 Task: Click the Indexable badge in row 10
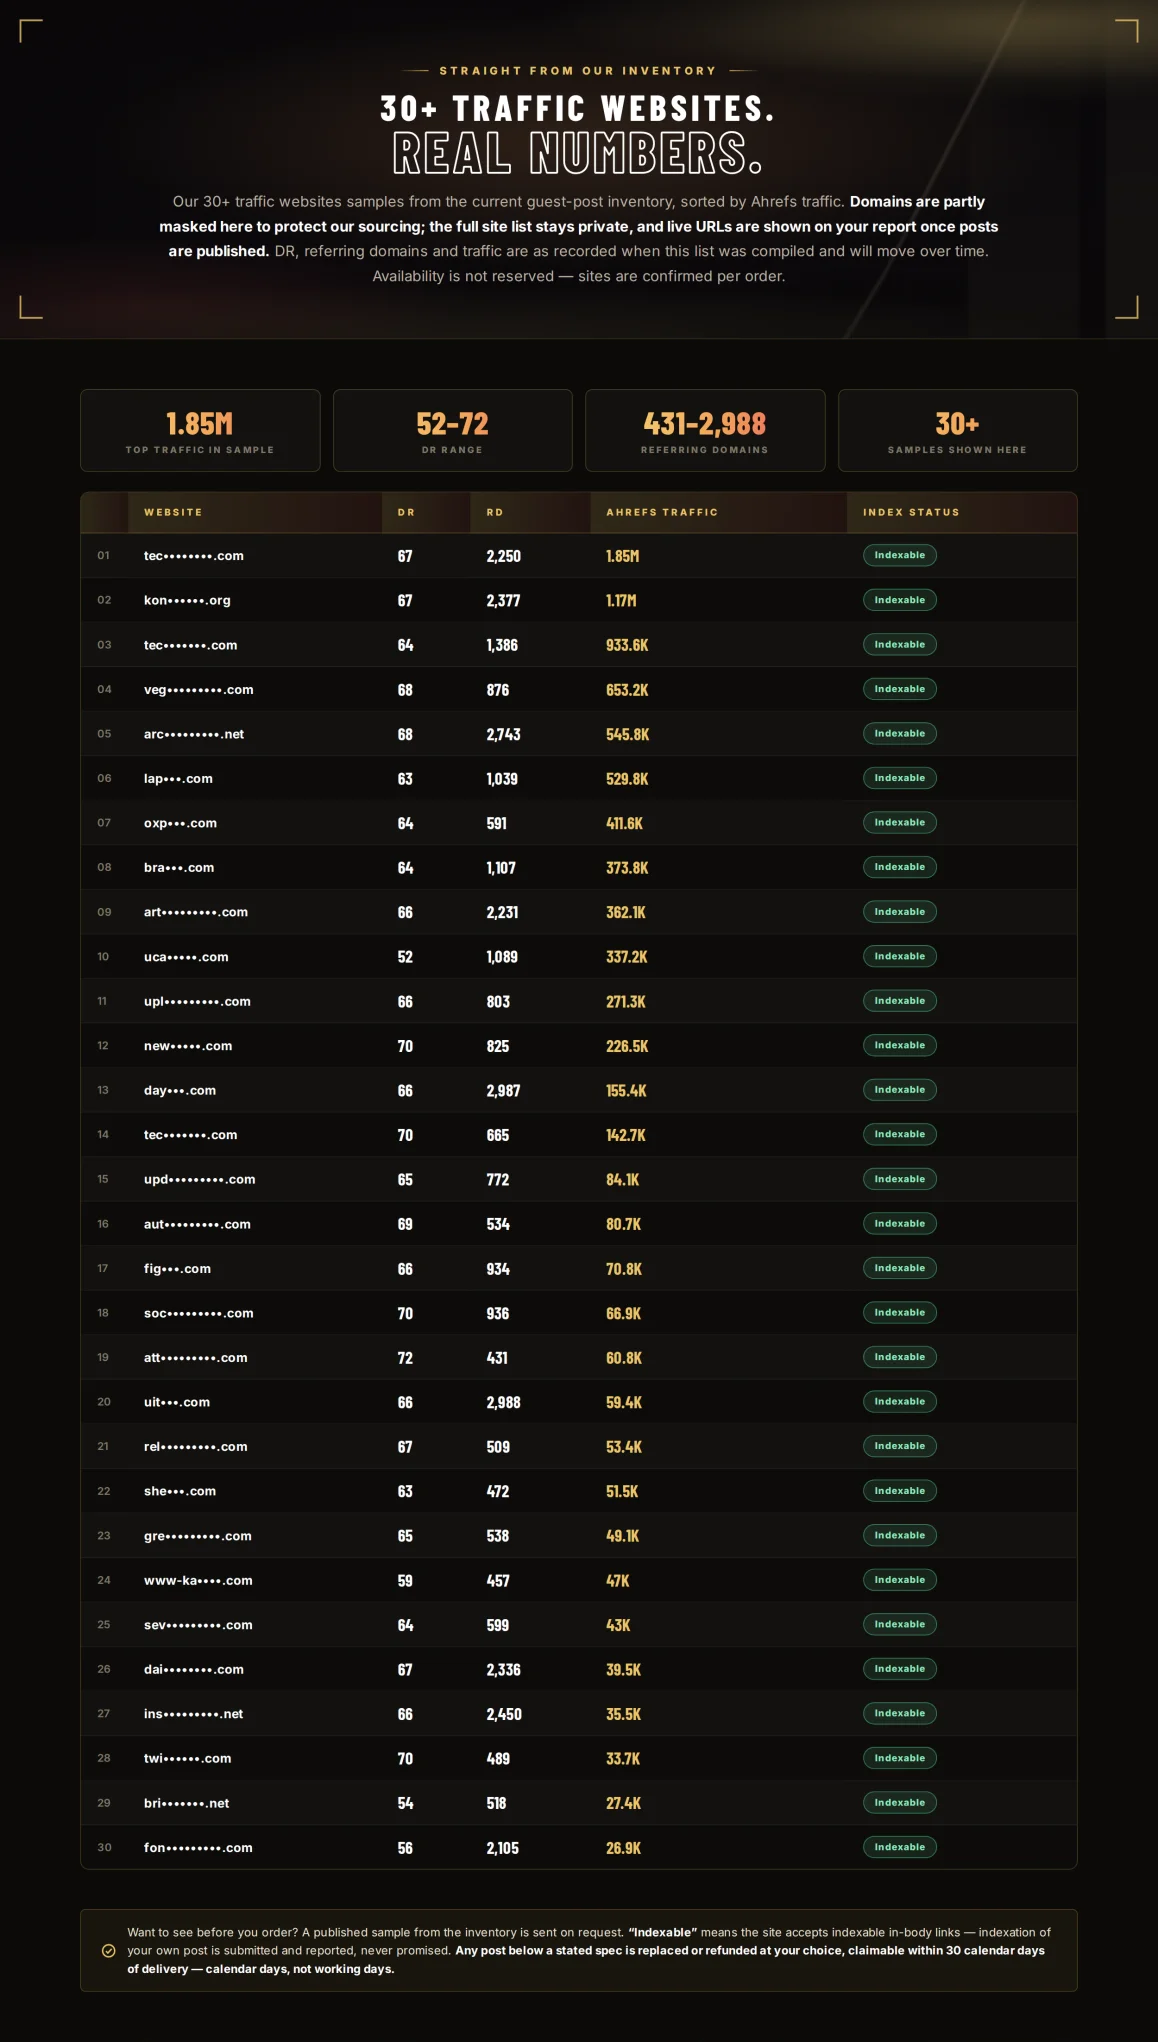point(900,956)
